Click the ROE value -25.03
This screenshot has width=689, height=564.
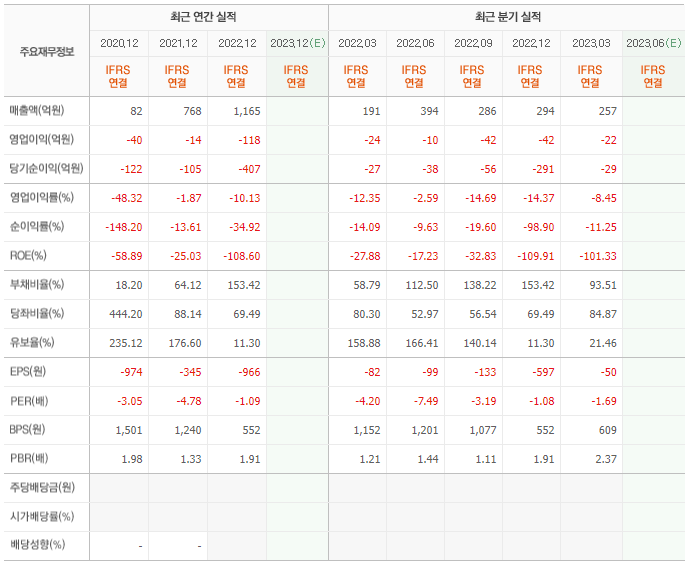pyautogui.click(x=186, y=256)
